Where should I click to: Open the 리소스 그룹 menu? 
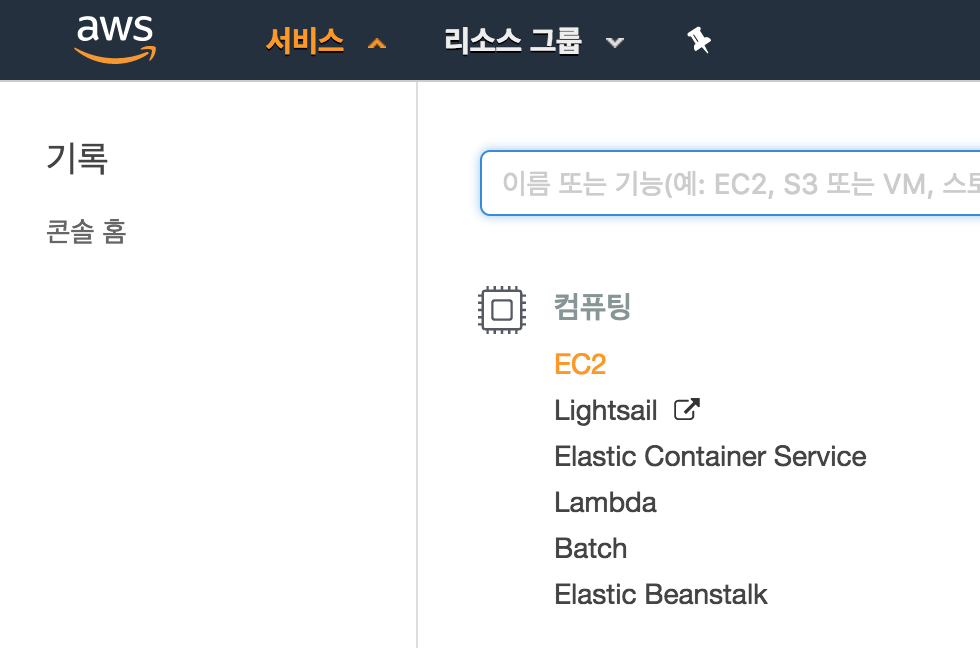(513, 41)
